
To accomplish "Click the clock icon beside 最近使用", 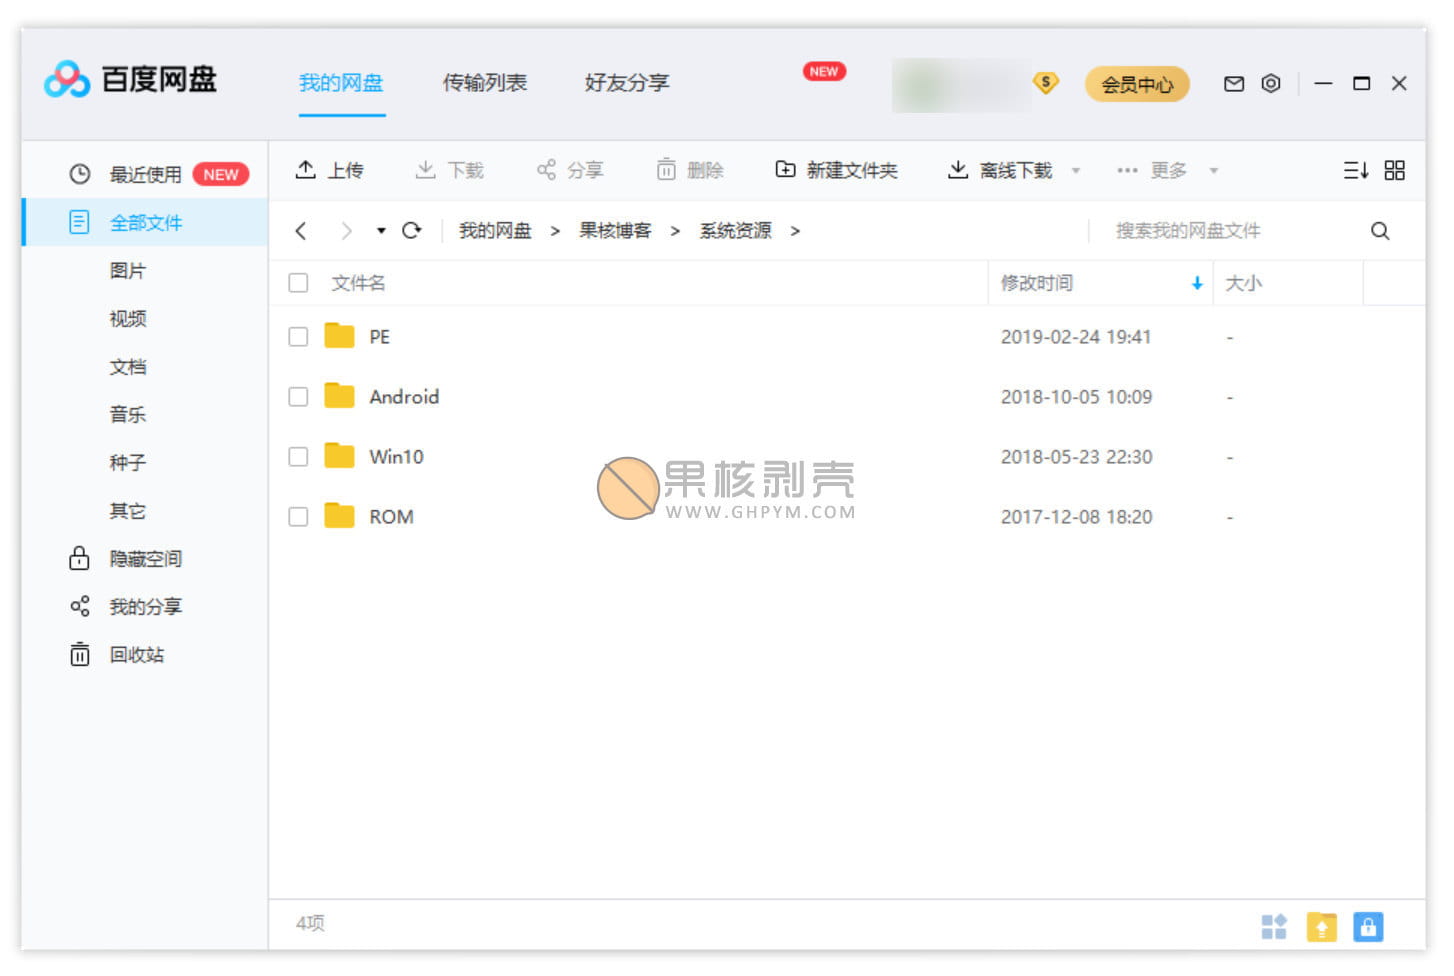I will (80, 174).
